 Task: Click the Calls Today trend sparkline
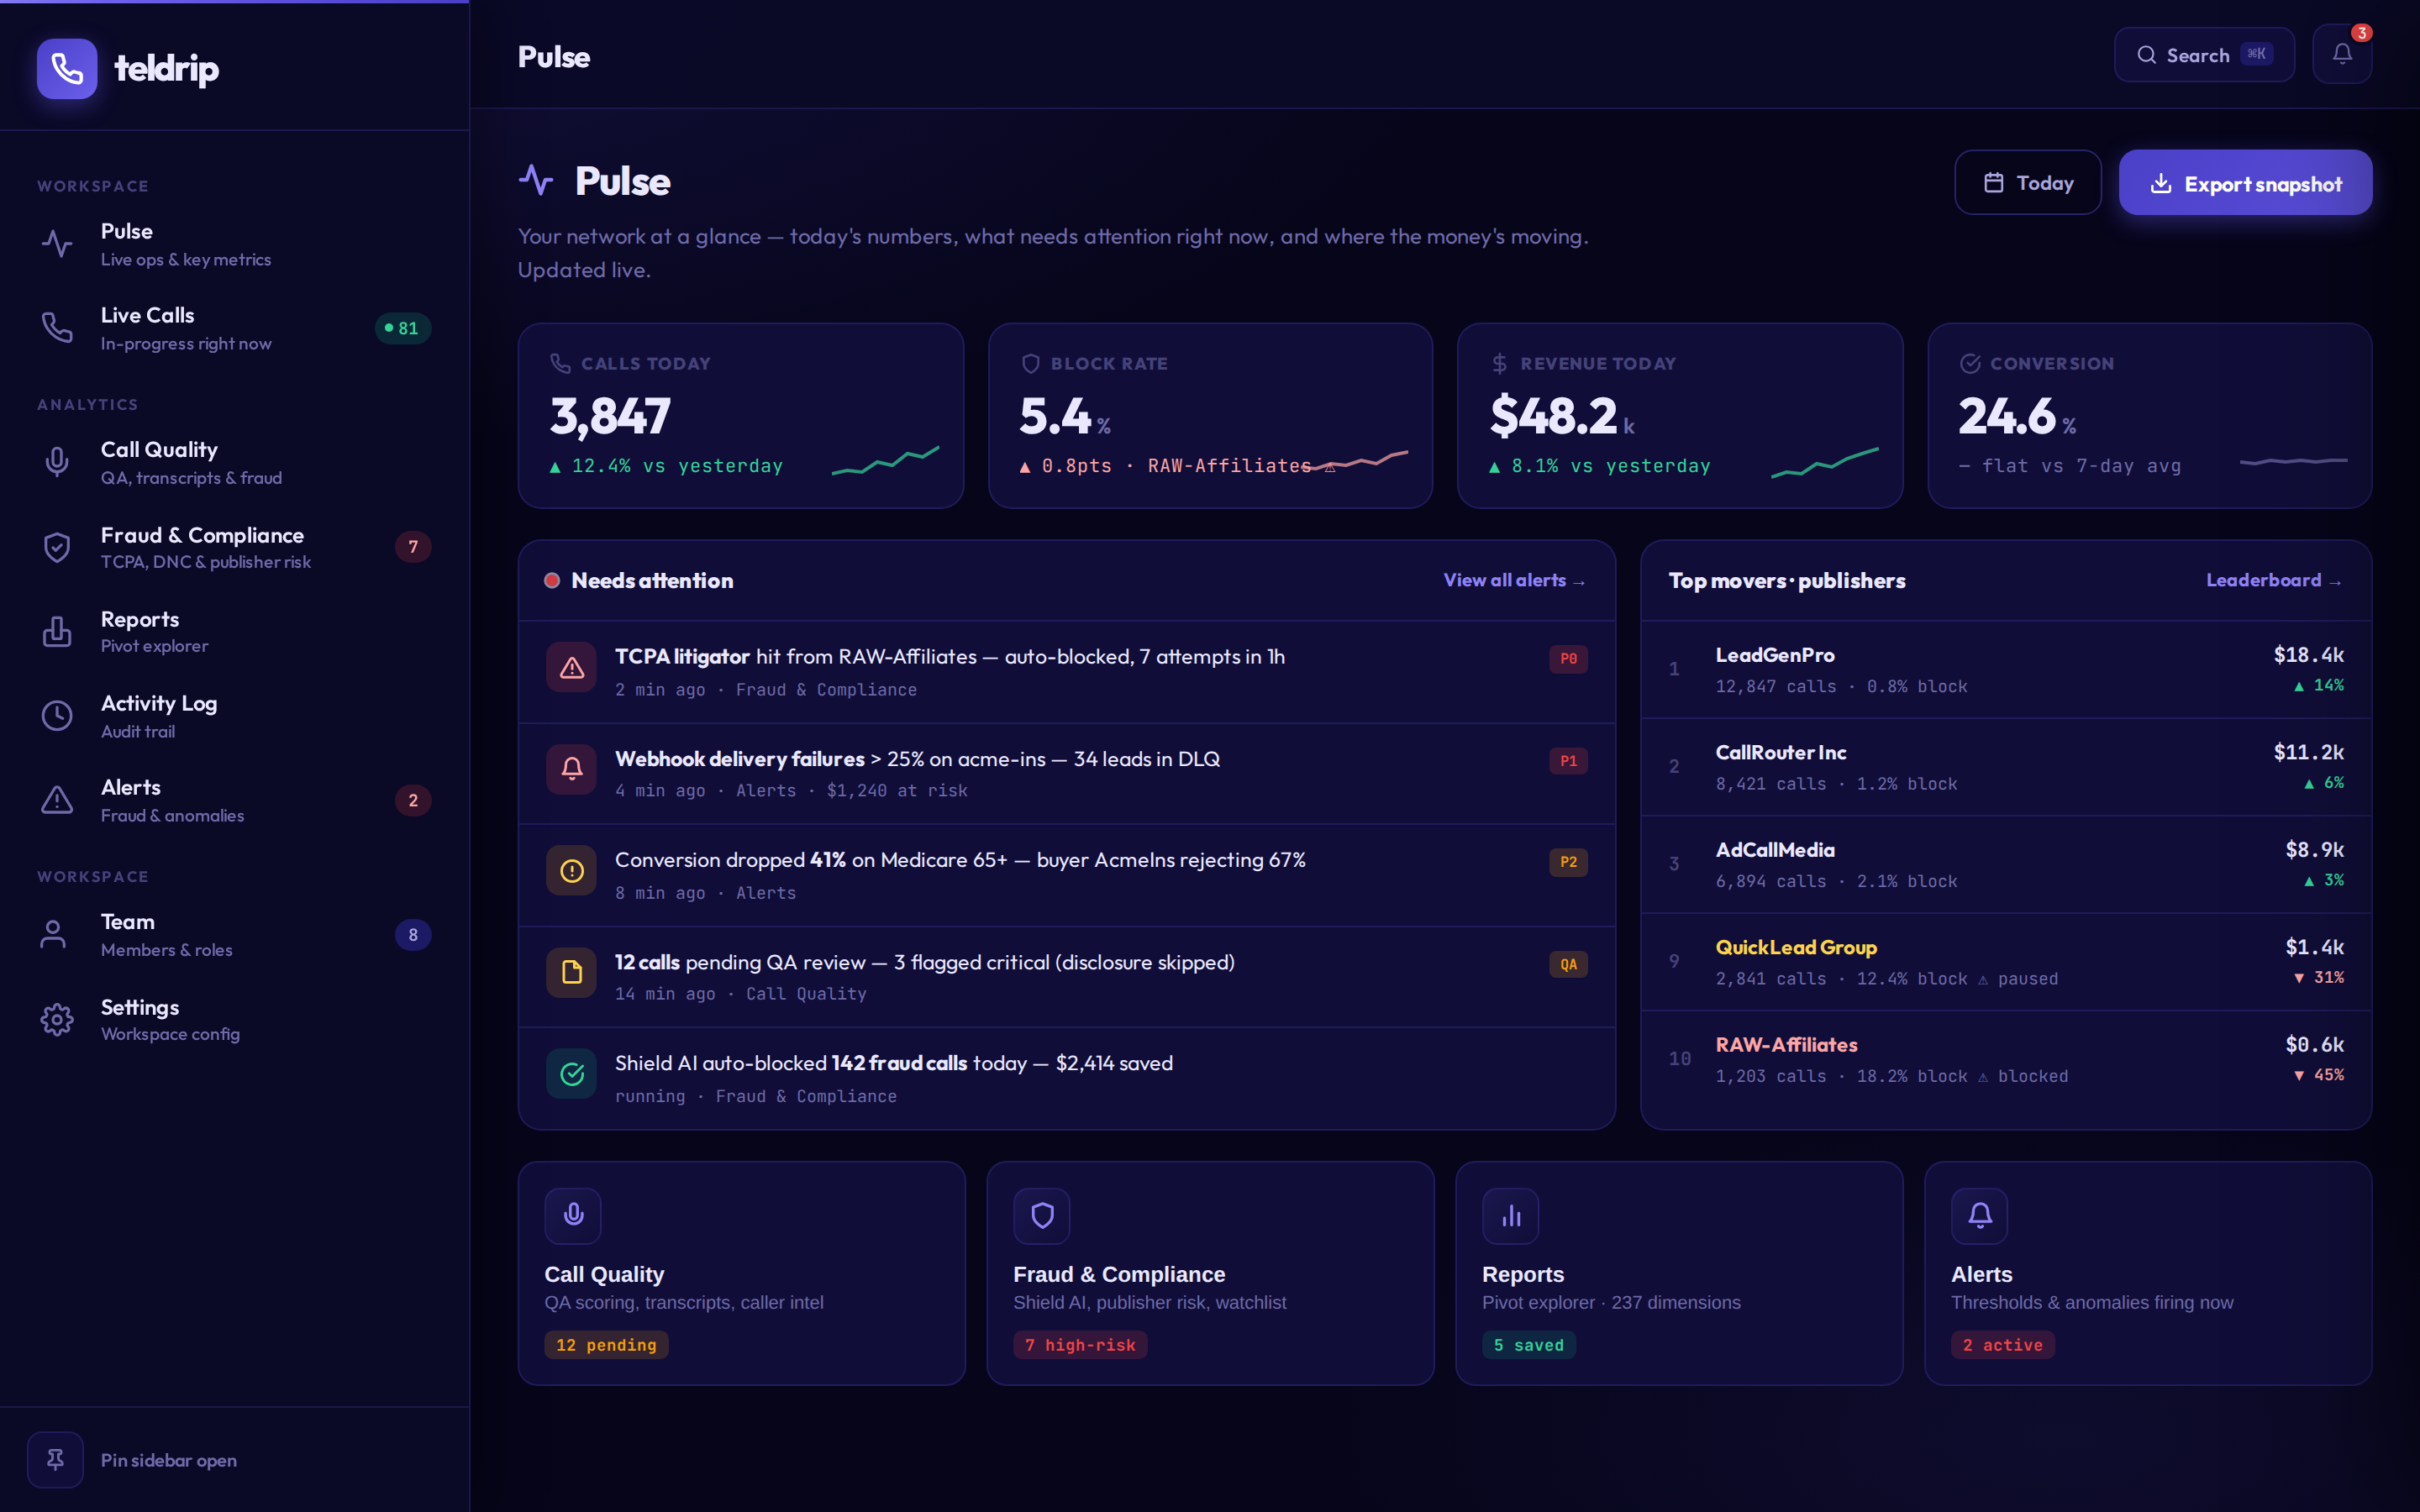(x=886, y=460)
